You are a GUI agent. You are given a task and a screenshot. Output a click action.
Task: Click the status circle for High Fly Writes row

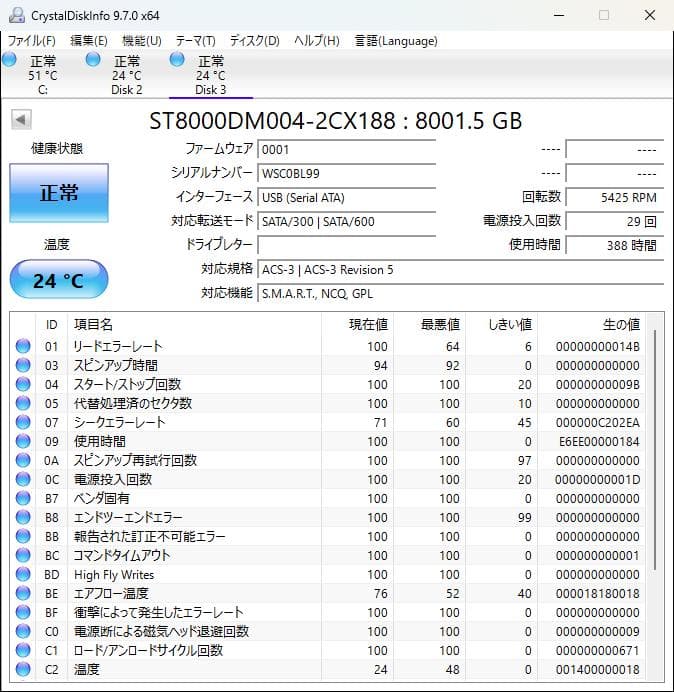(x=23, y=574)
